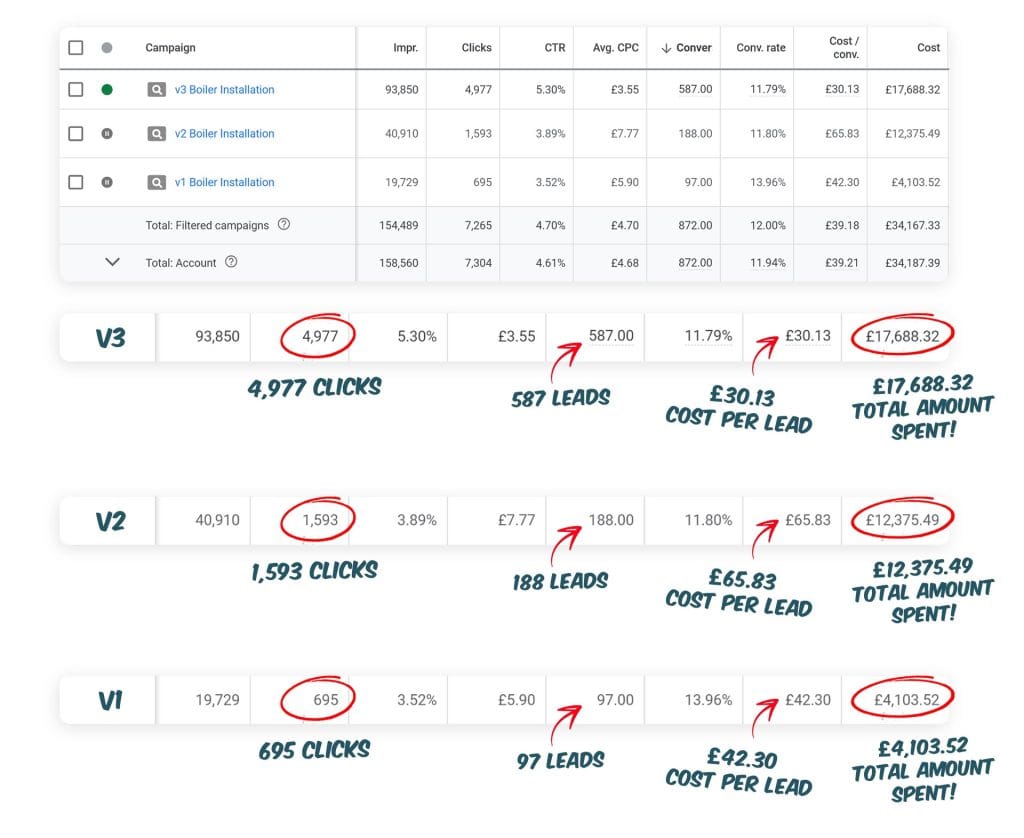
Task: Click the search campaign icon beside v3 Boiler Installation
Action: 156,90
